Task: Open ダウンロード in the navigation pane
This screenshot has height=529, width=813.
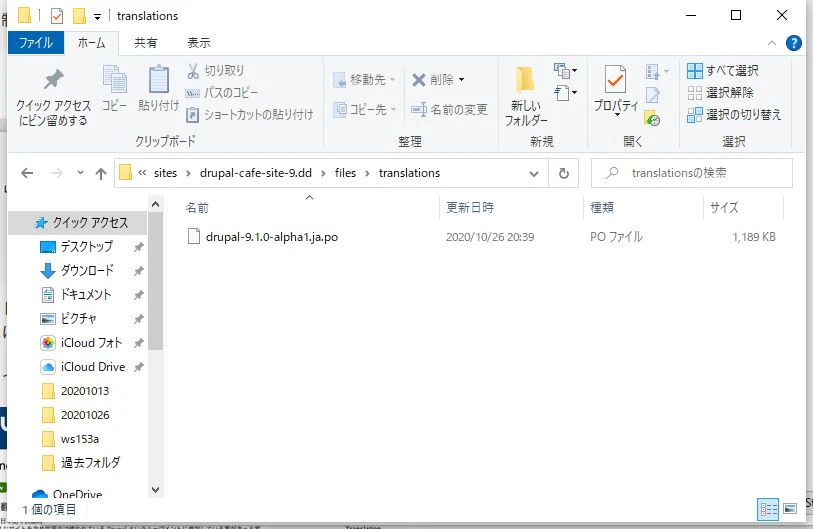Action: coord(77,271)
